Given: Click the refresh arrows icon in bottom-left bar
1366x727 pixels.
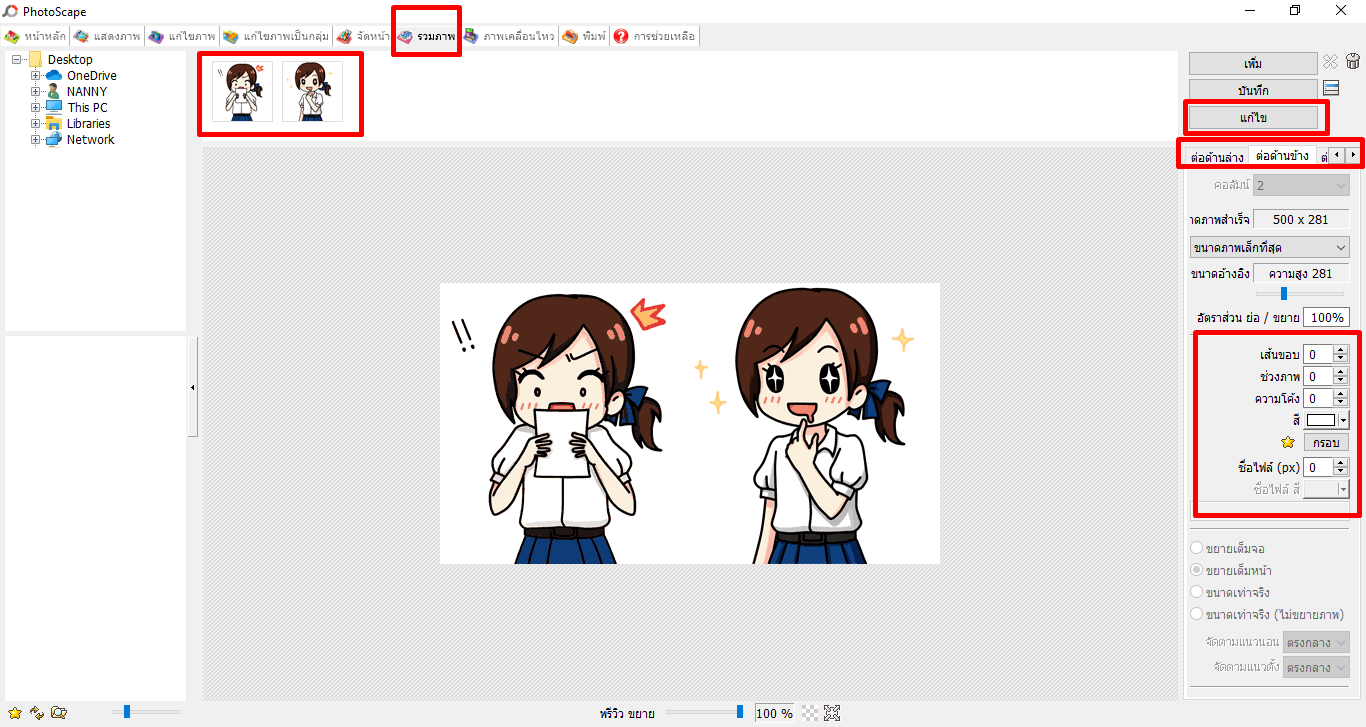Looking at the screenshot, I should click(x=36, y=712).
